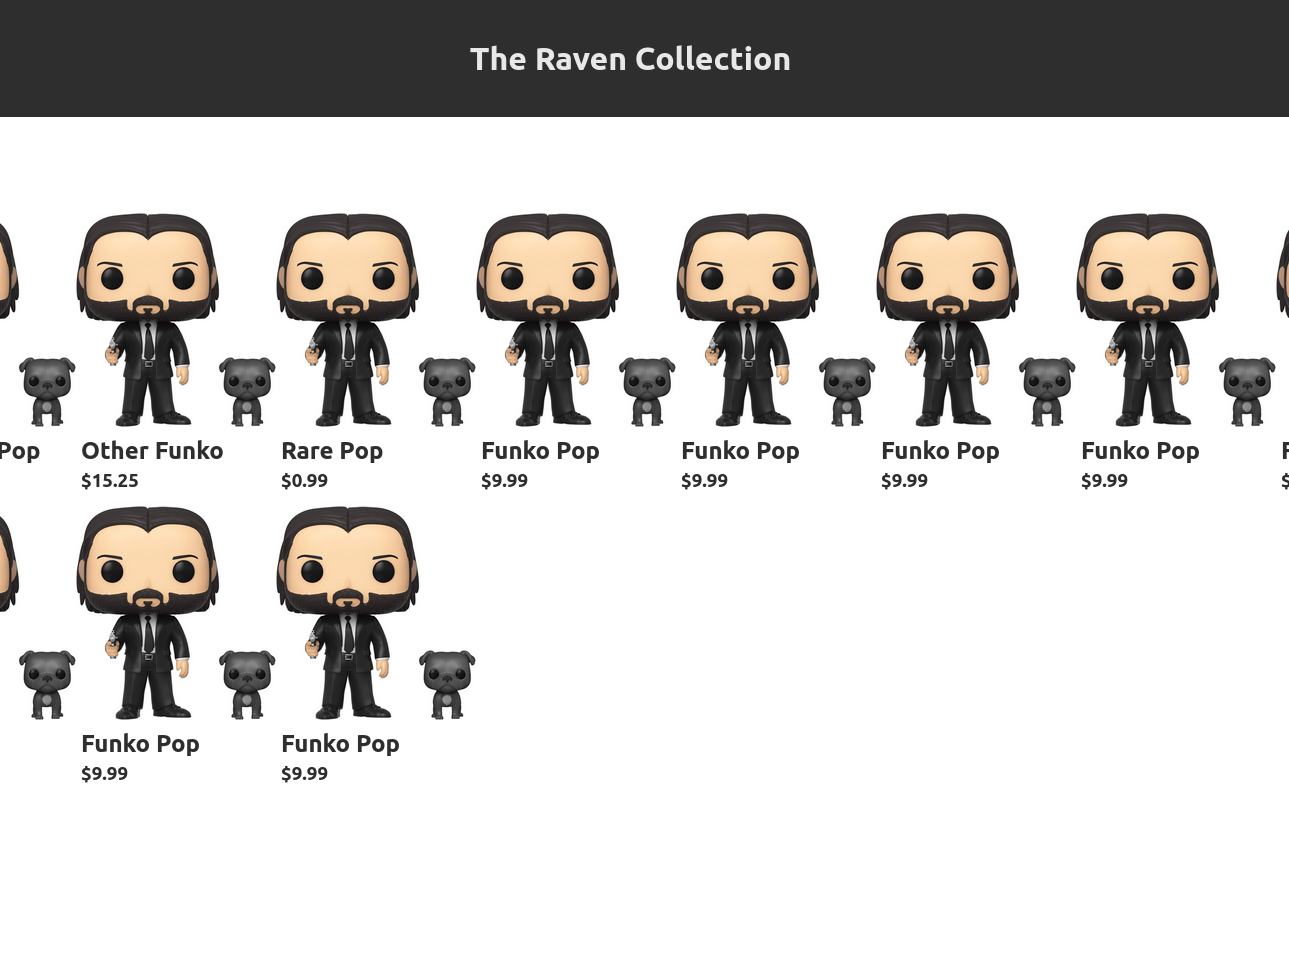Click the Rare Pop product name
1289x967 pixels.
click(332, 451)
